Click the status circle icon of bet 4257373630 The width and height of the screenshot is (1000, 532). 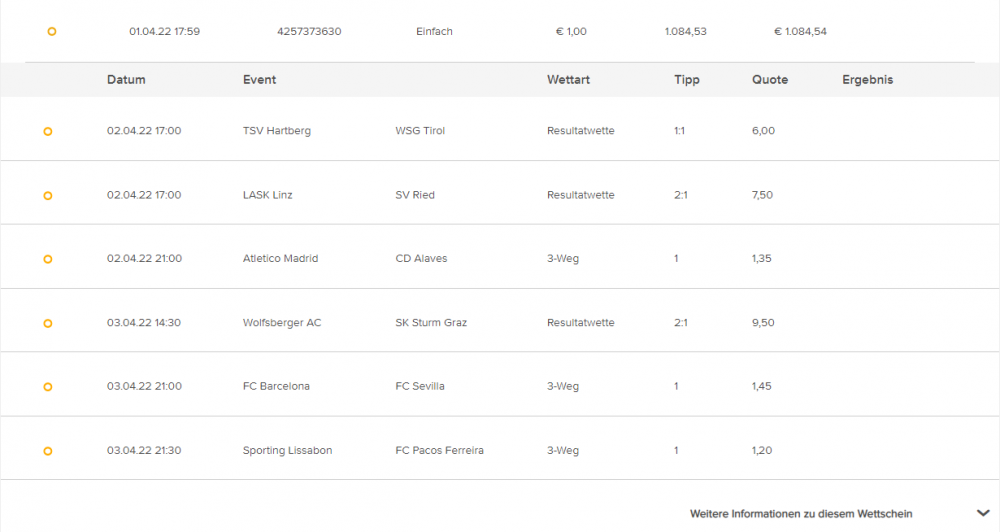[52, 31]
